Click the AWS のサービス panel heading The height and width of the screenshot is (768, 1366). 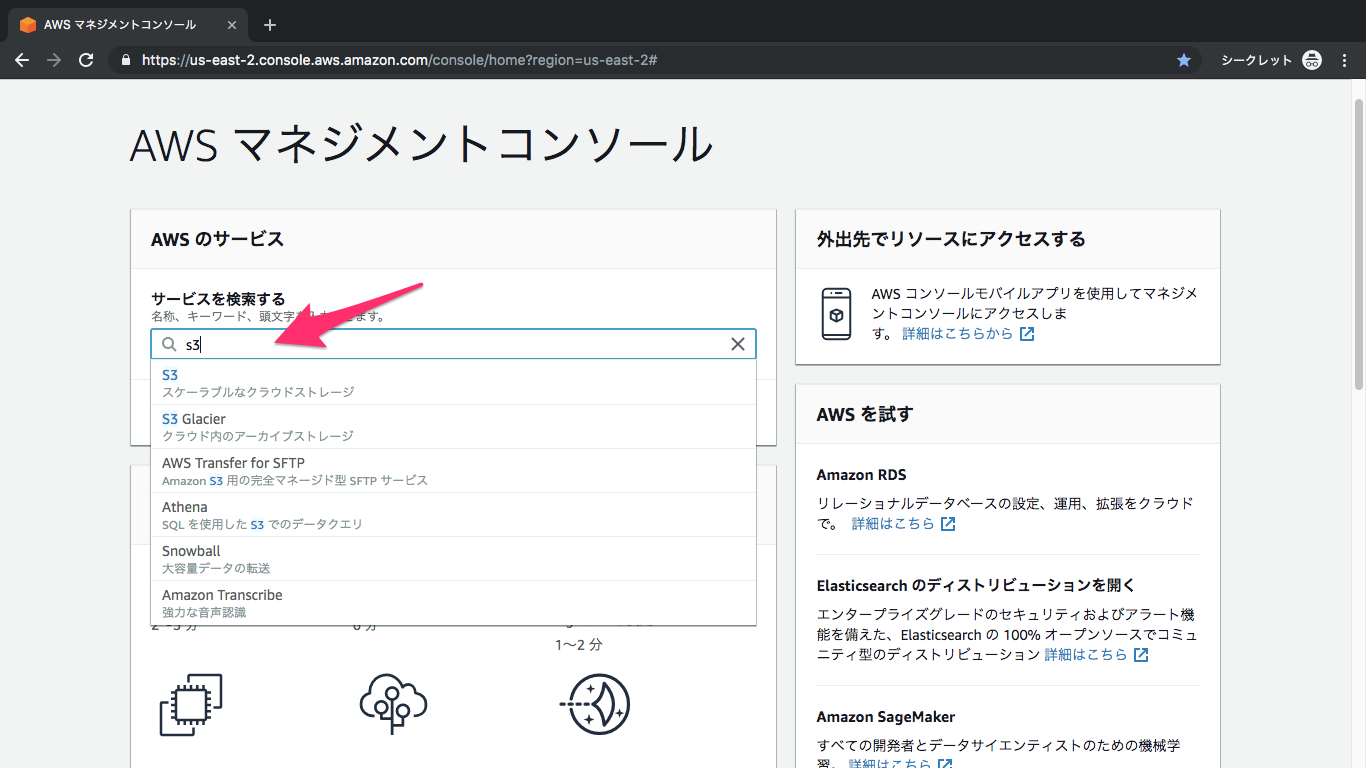click(218, 239)
